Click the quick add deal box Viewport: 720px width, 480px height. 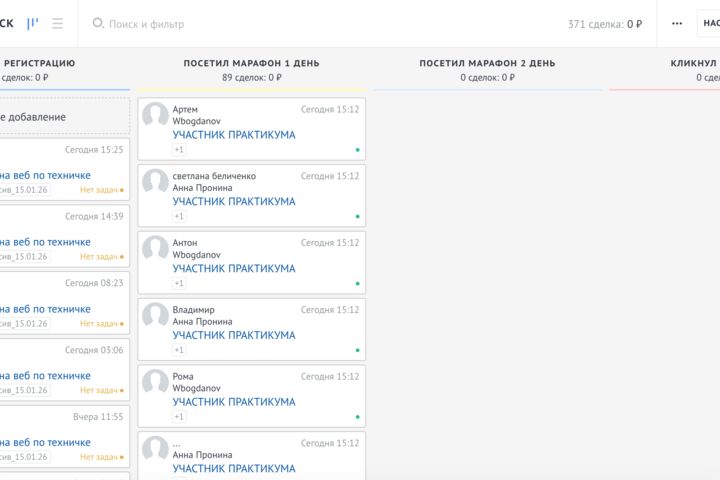[64, 117]
